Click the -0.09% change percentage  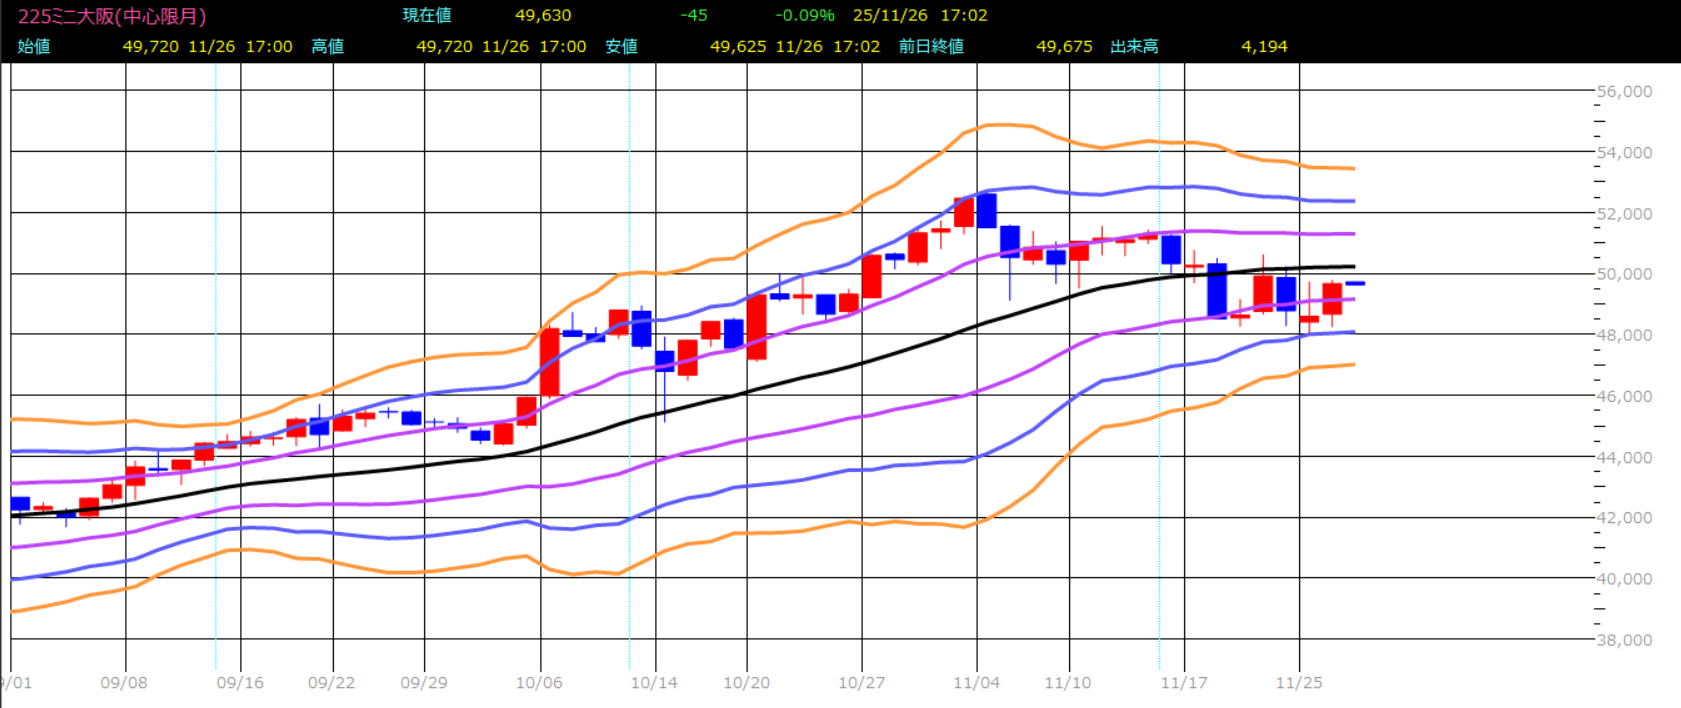(x=805, y=16)
